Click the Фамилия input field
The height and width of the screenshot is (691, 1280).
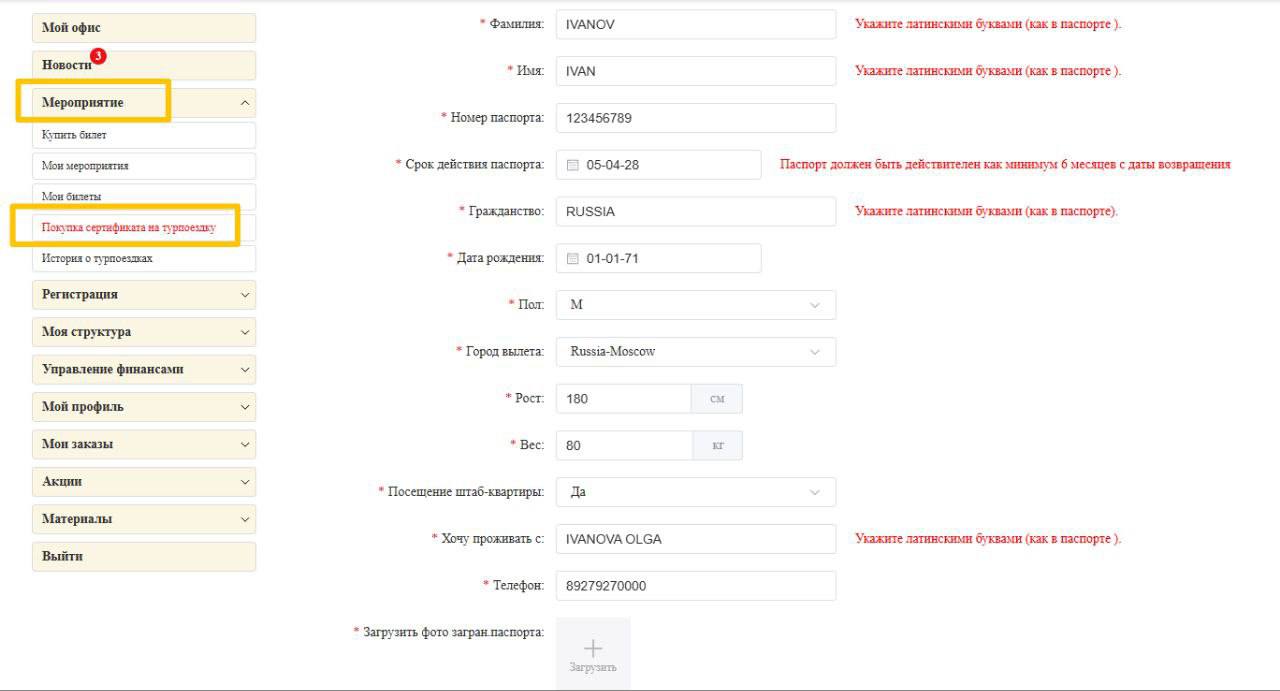coord(695,25)
